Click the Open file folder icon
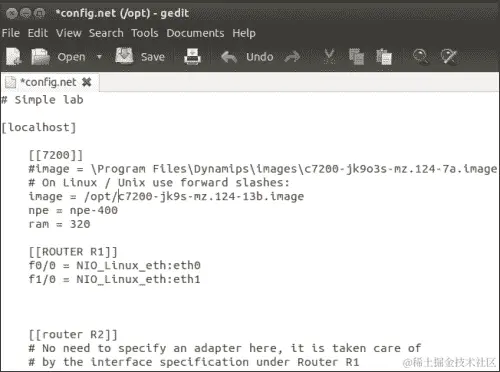 click(40, 56)
